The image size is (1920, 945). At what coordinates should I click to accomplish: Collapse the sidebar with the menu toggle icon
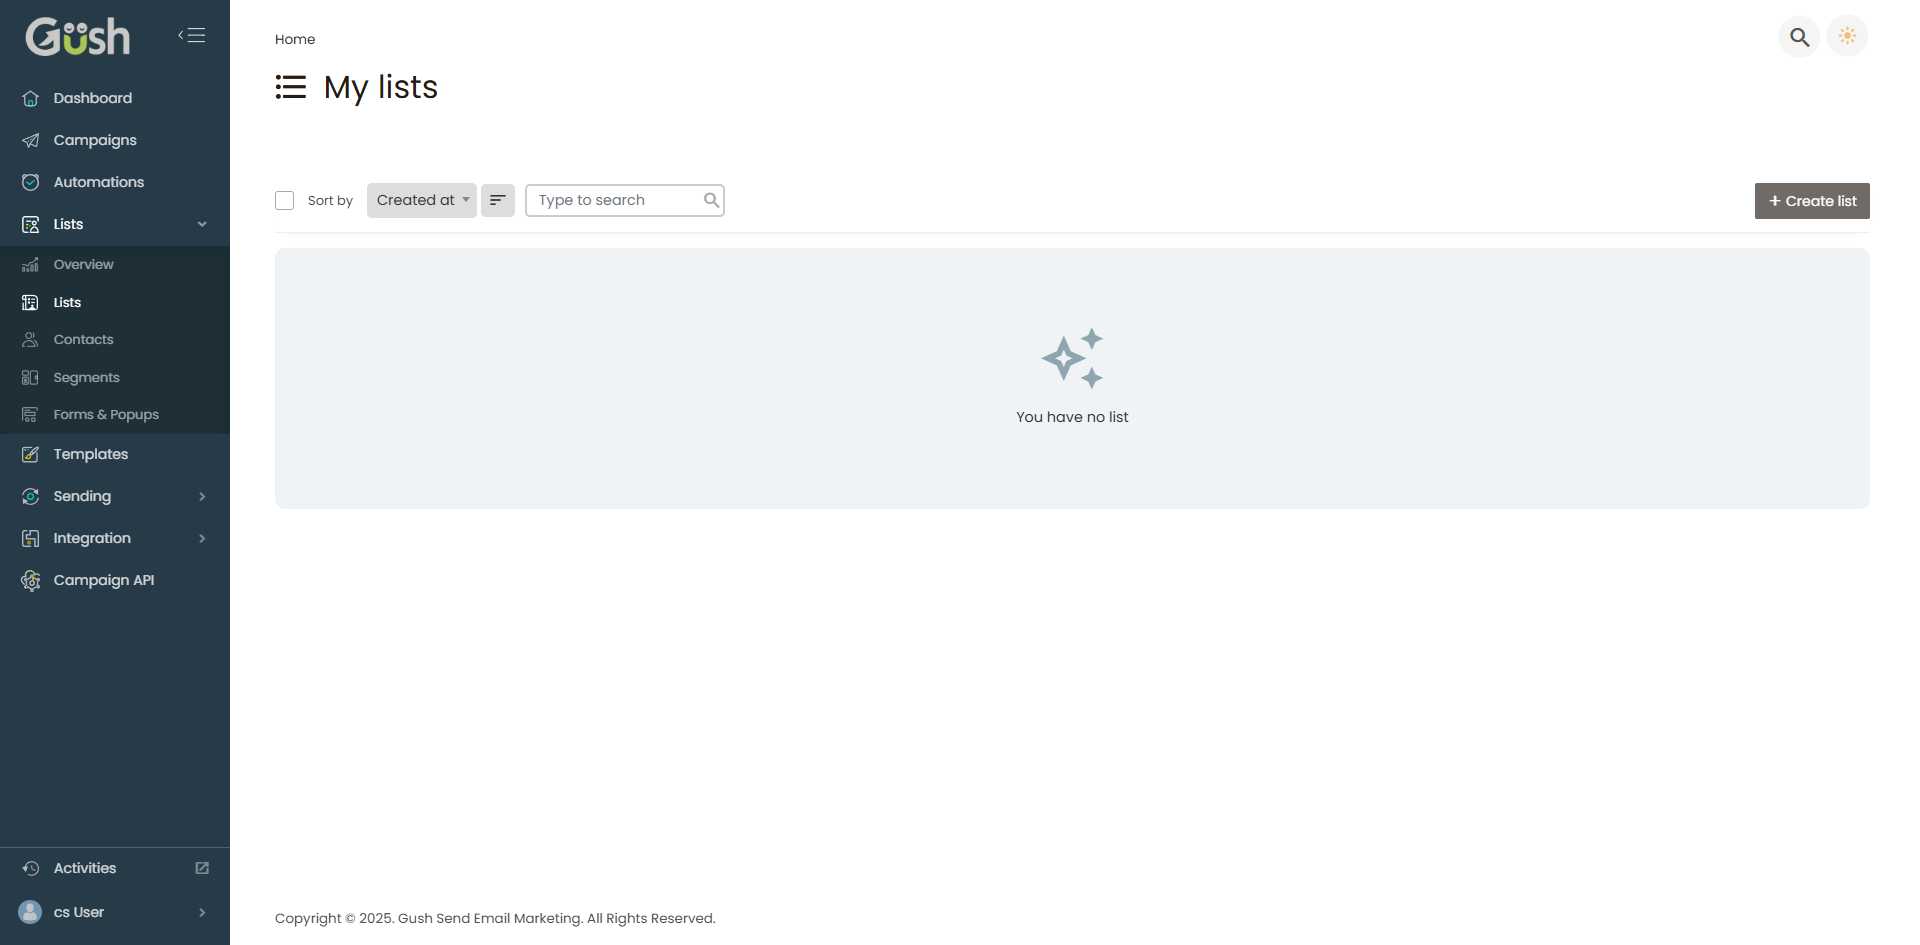tap(192, 36)
